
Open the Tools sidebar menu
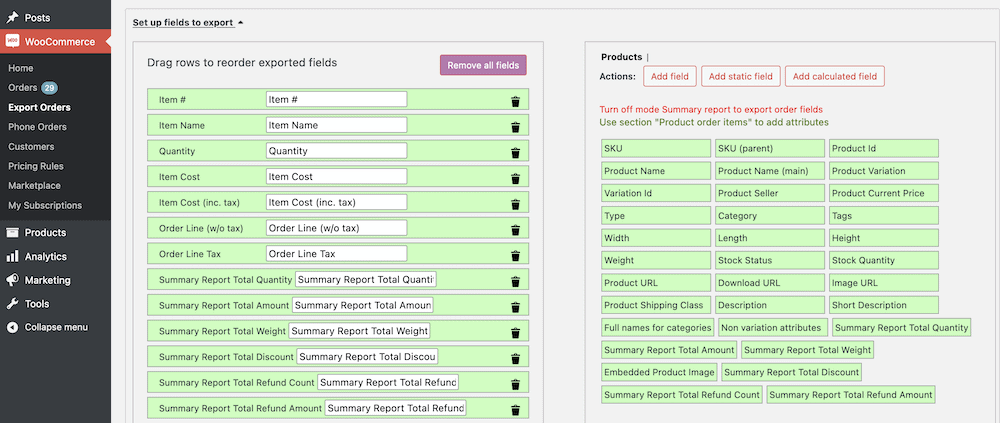37,304
